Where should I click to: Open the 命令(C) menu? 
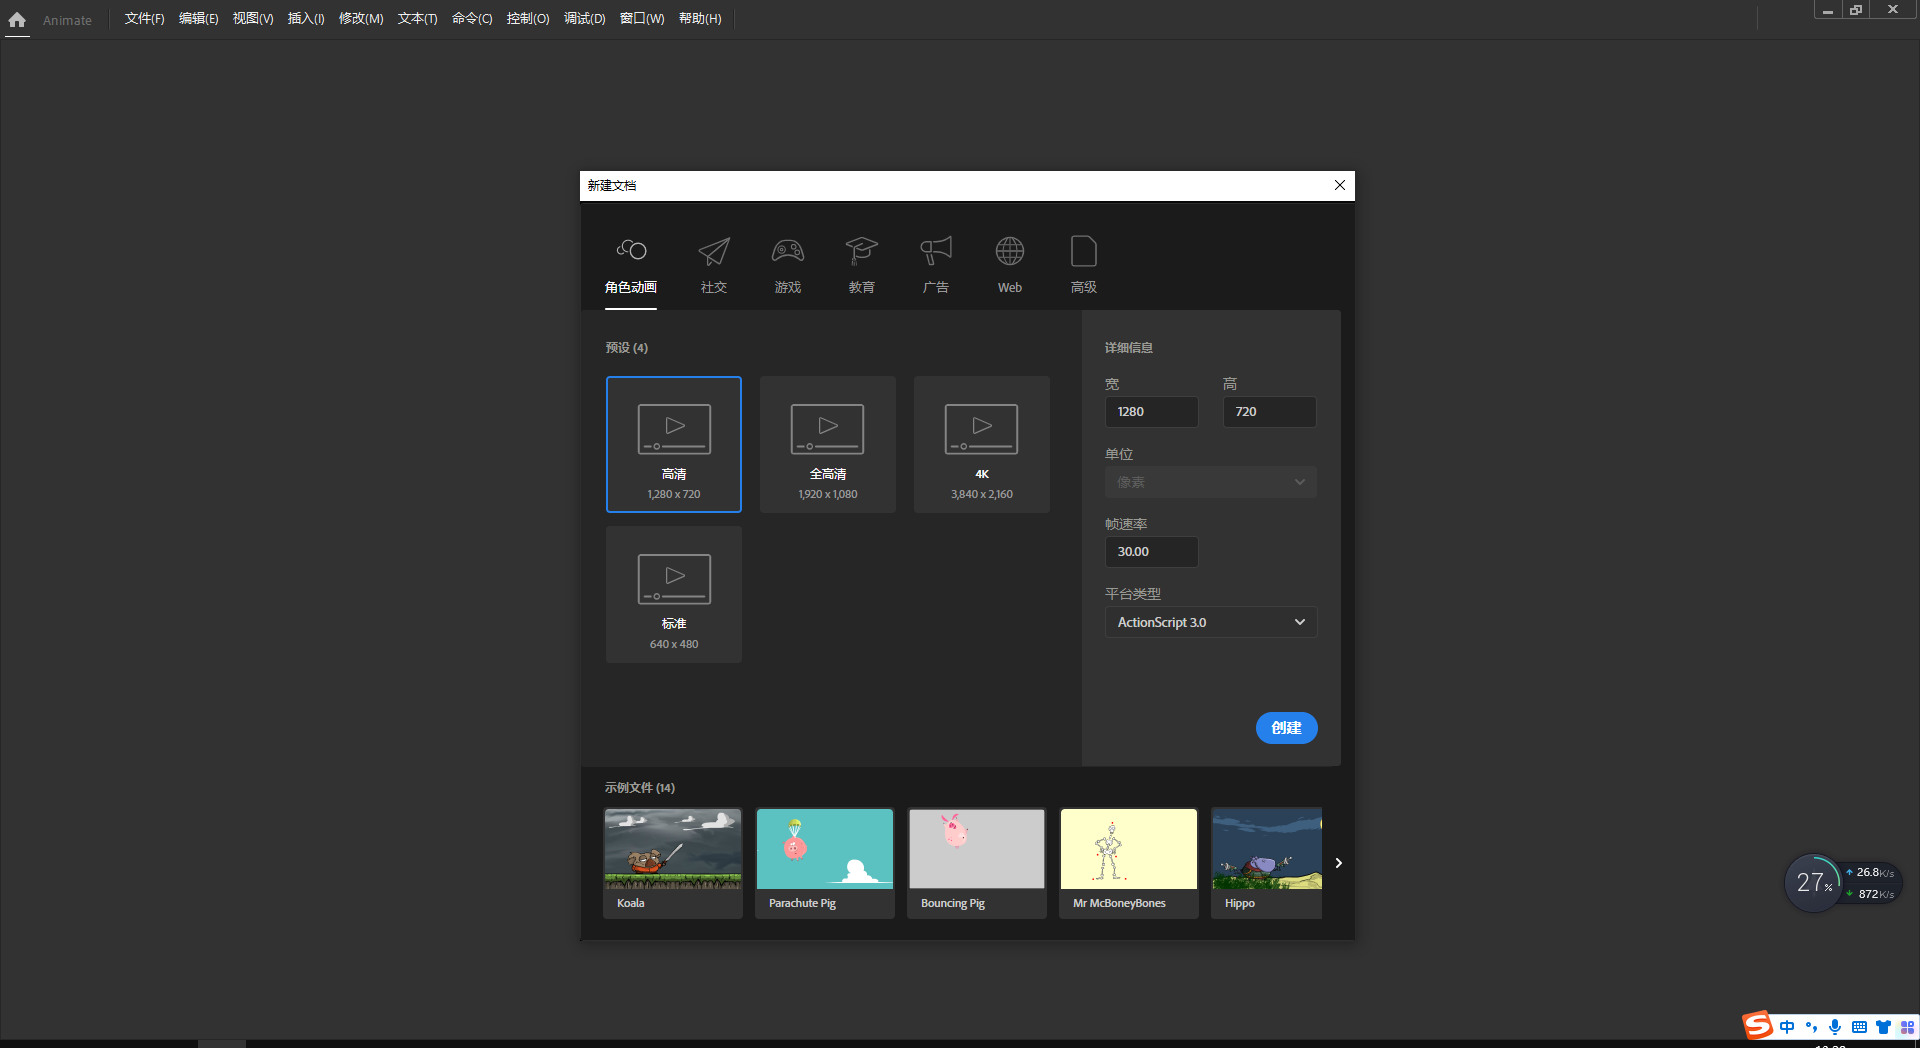(472, 19)
